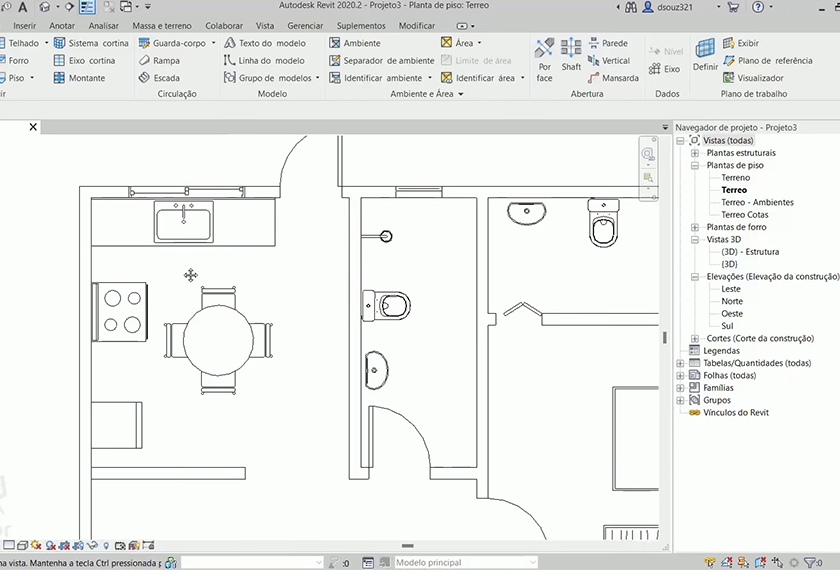
Task: Collapse the Elevações tree node
Action: click(695, 277)
